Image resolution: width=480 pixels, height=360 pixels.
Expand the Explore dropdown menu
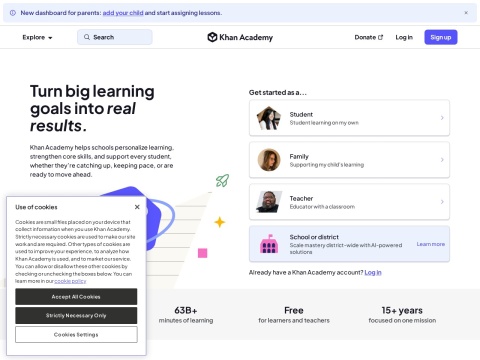pyautogui.click(x=37, y=37)
